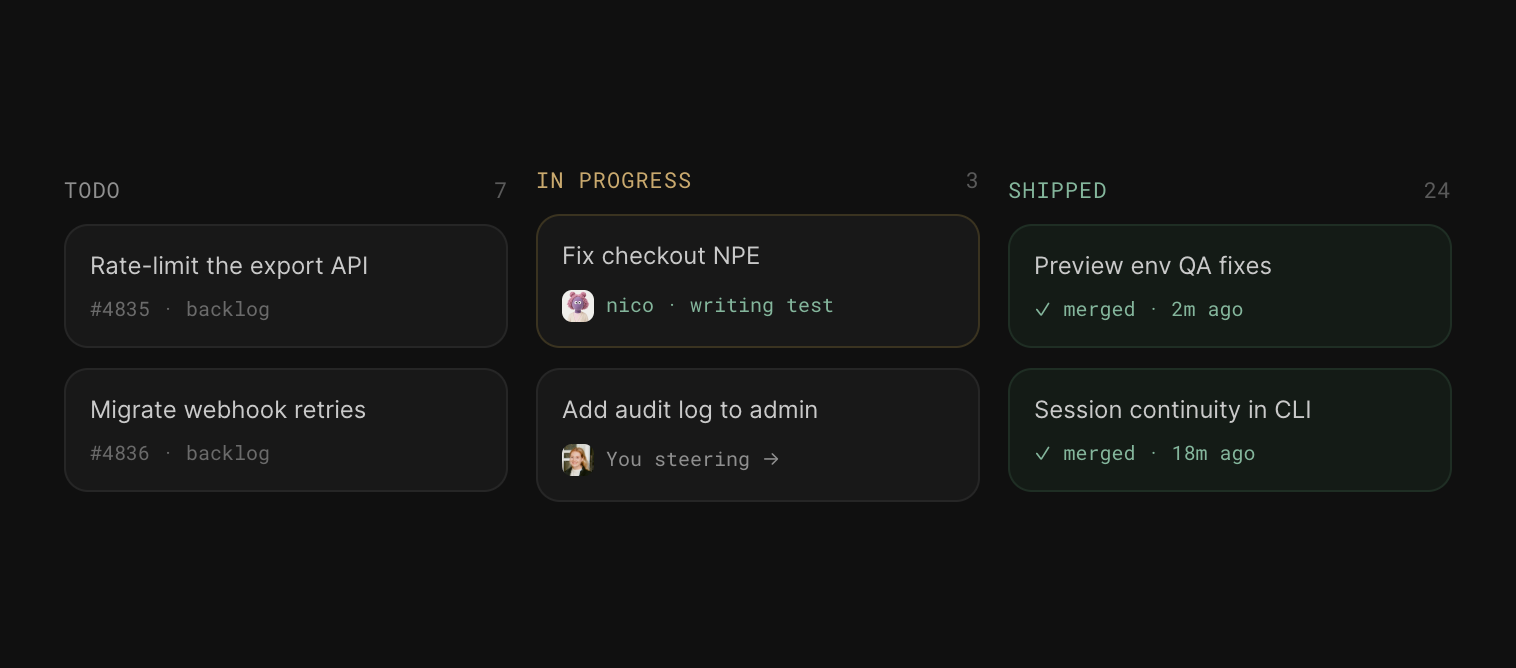Open the Rate-limit the export API card
The width and height of the screenshot is (1516, 668).
coord(286,286)
